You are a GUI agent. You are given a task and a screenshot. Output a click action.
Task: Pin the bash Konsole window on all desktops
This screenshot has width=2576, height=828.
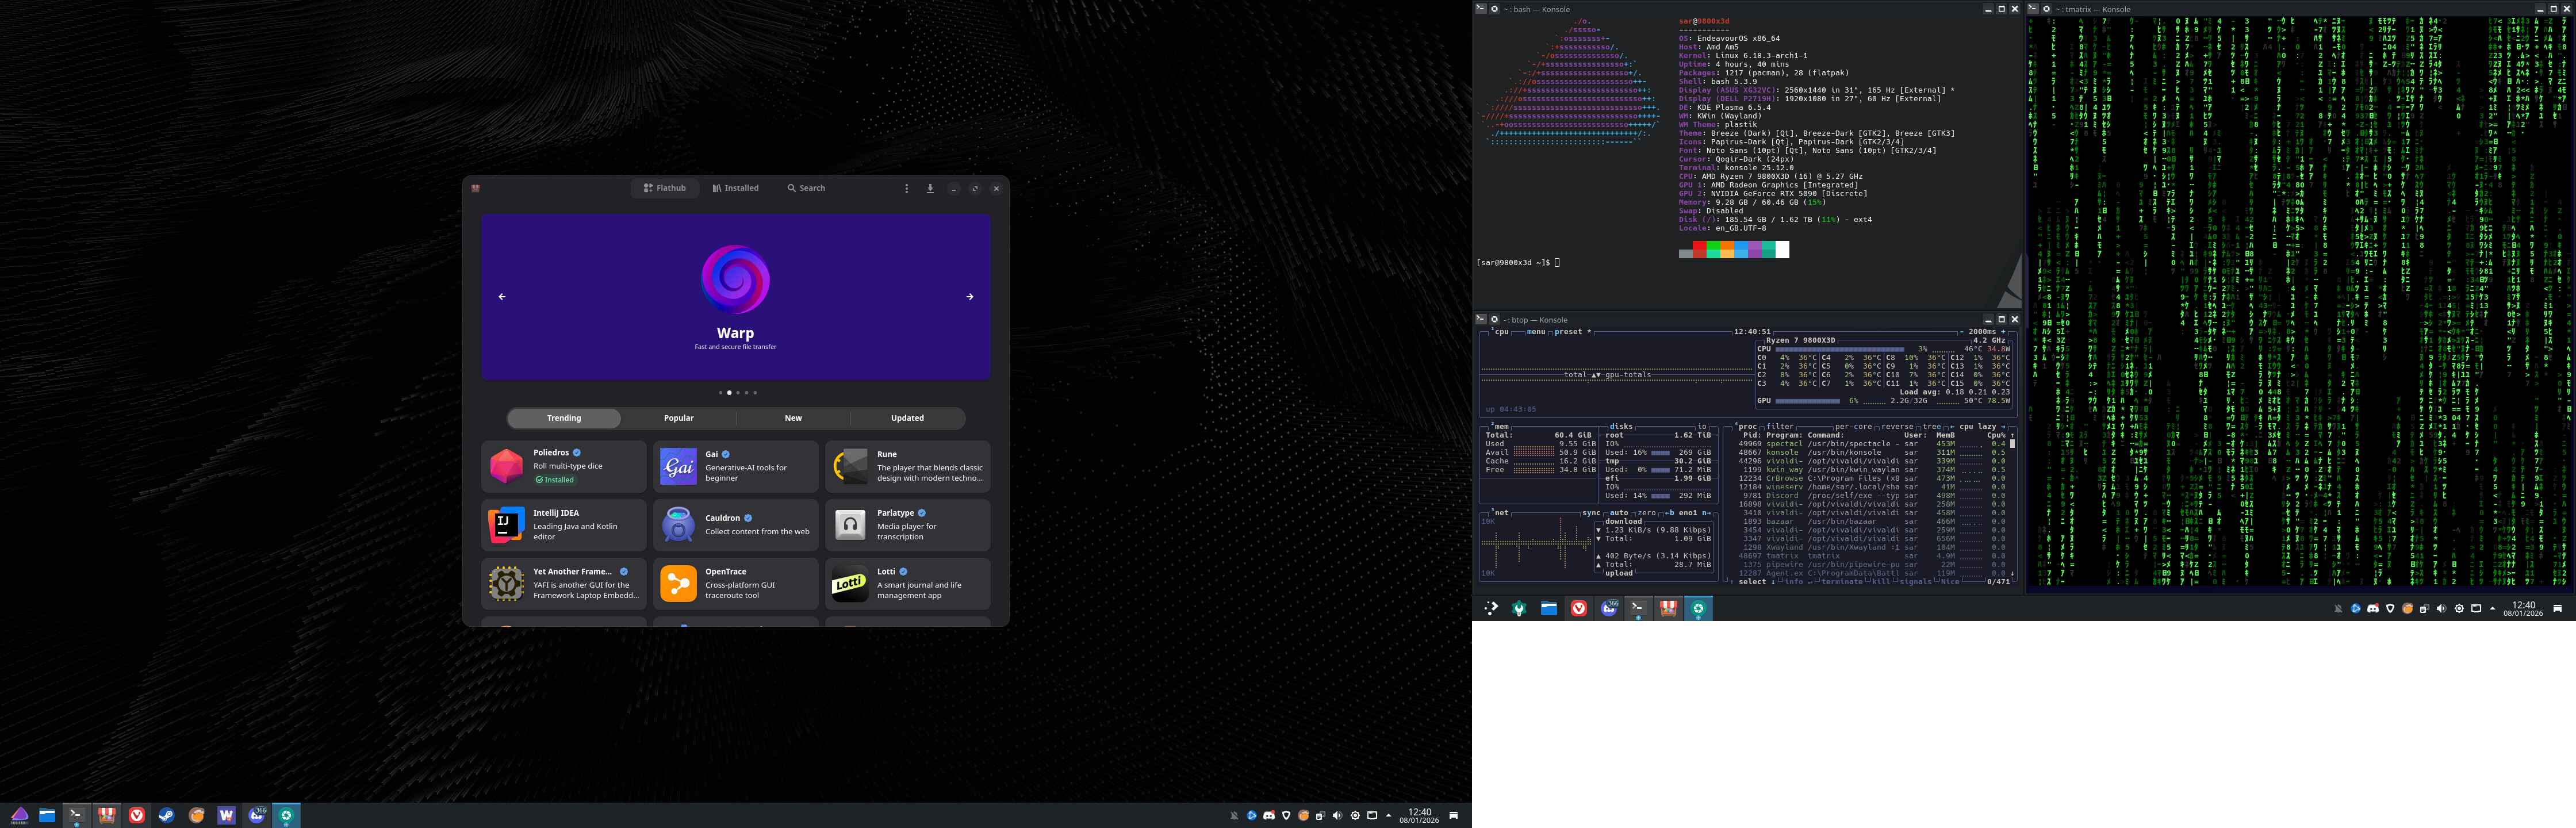point(1495,9)
